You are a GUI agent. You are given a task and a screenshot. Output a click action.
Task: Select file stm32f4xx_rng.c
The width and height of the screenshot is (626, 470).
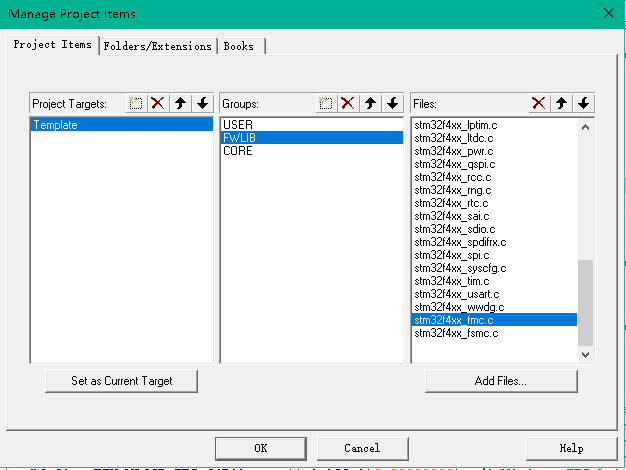[x=494, y=190]
